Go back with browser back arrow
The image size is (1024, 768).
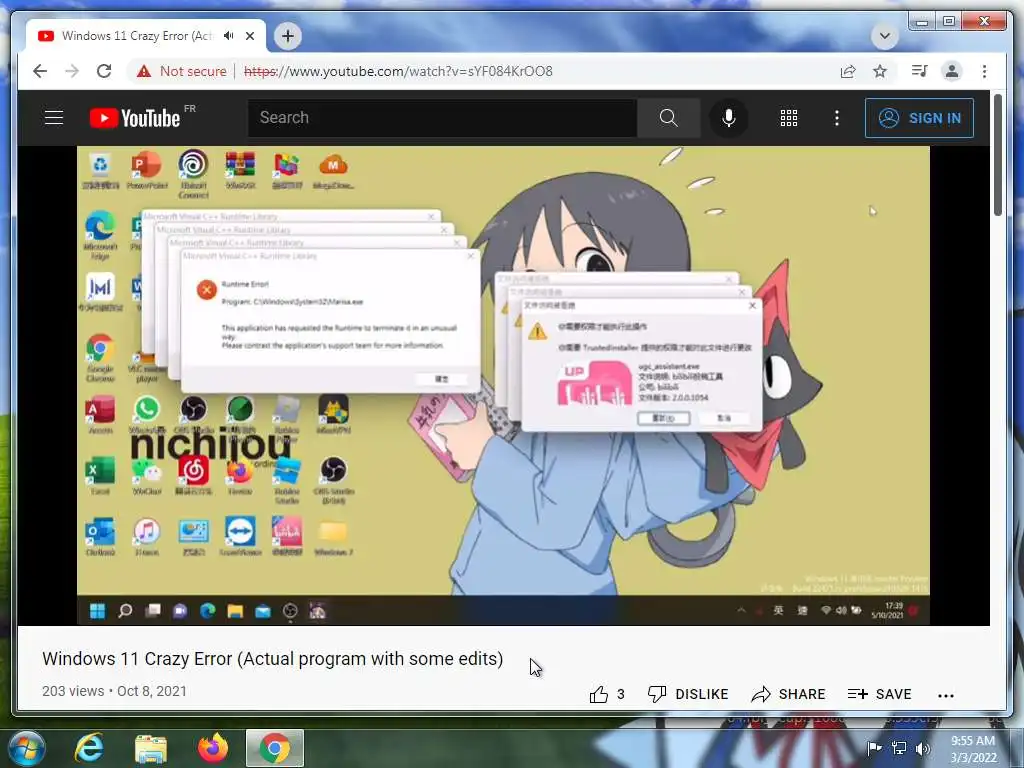click(x=40, y=71)
